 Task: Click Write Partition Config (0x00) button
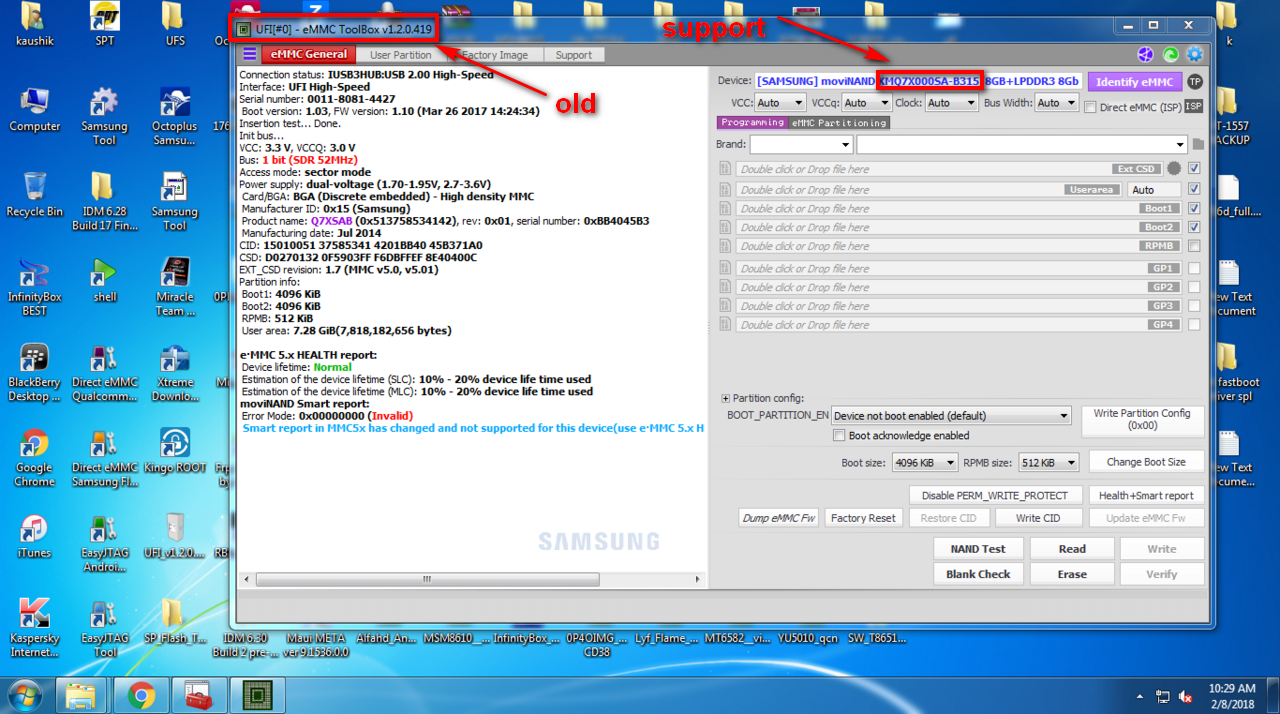coord(1142,420)
